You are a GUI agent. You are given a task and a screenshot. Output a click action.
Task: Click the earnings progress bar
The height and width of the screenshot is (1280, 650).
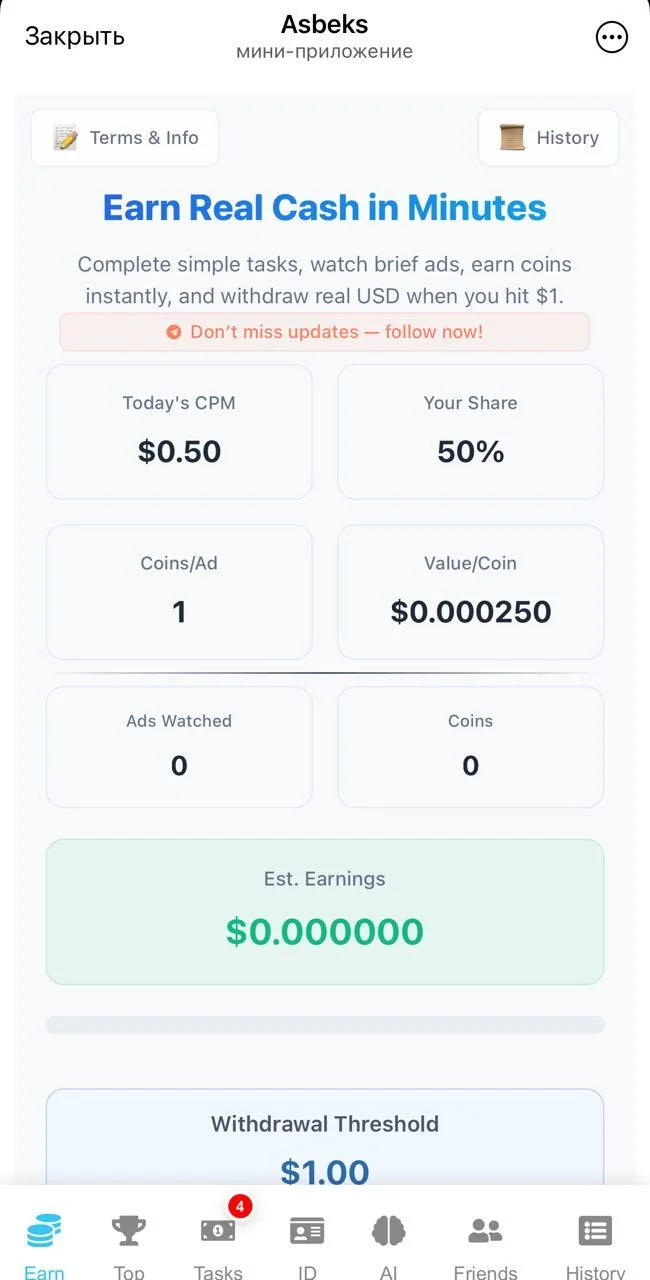tap(325, 1024)
